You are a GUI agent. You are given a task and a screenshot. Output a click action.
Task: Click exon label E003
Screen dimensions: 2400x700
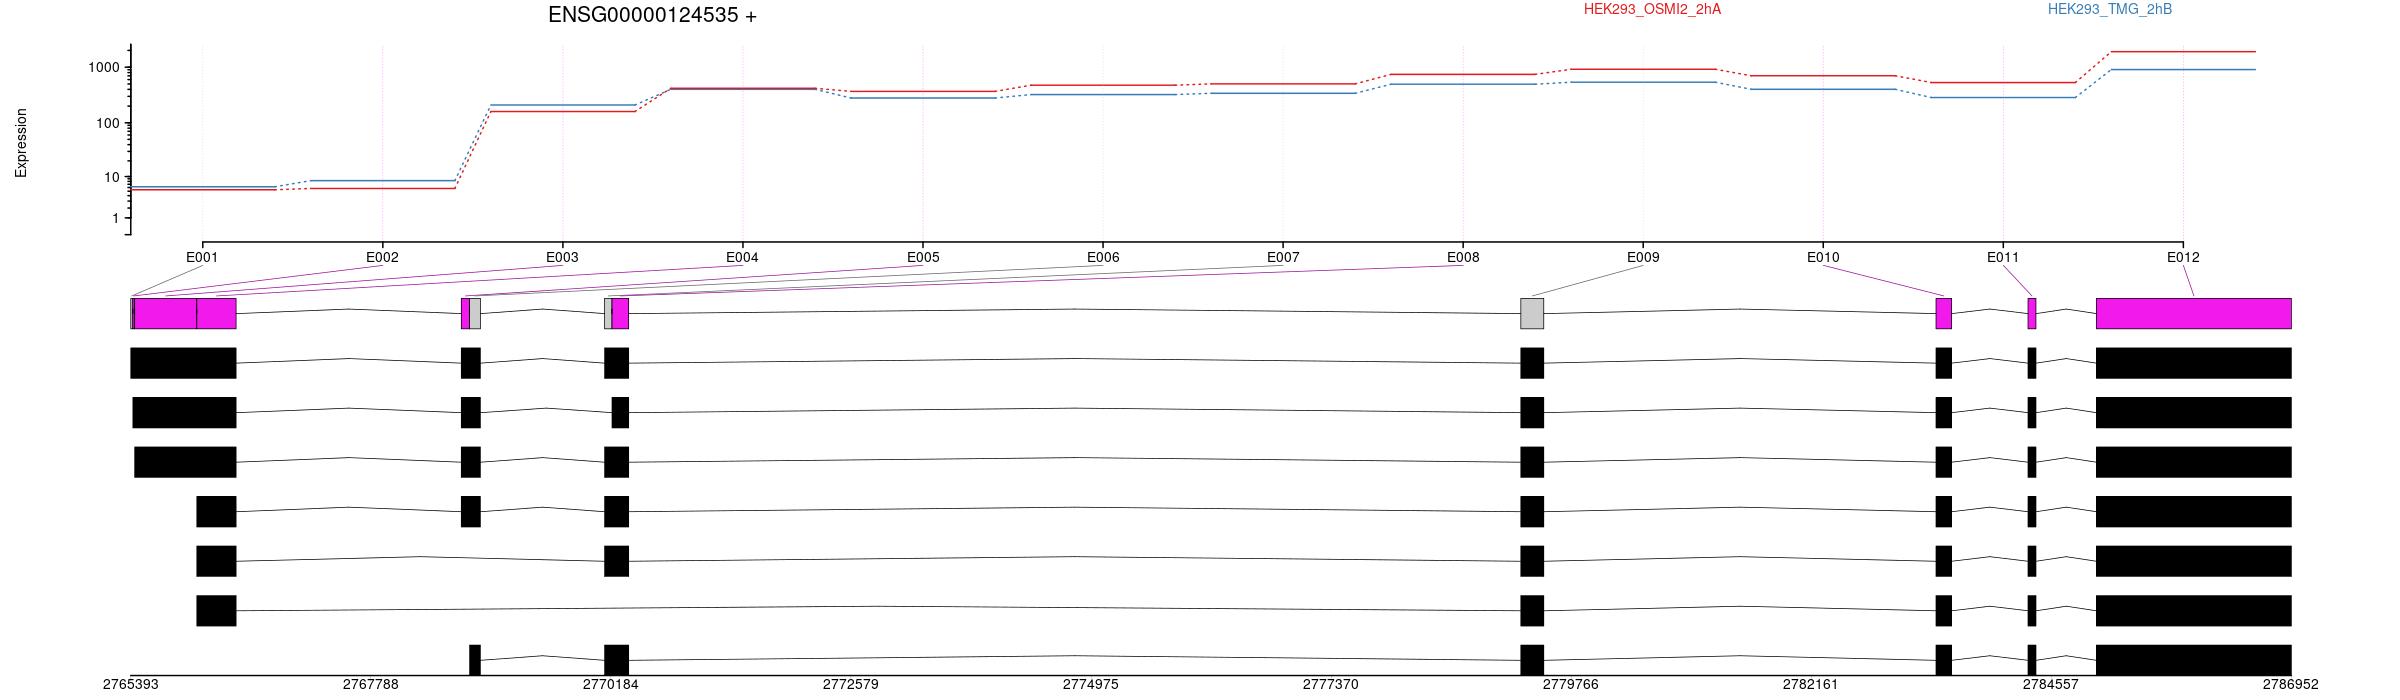562,257
